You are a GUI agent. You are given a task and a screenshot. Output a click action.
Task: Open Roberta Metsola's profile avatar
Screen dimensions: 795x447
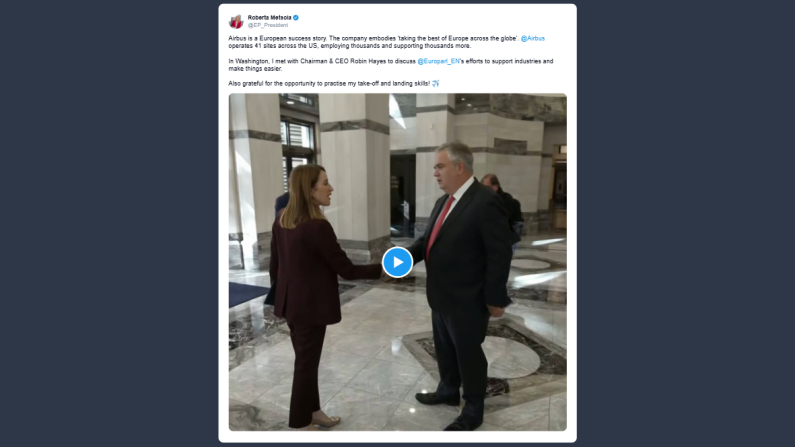pos(236,21)
